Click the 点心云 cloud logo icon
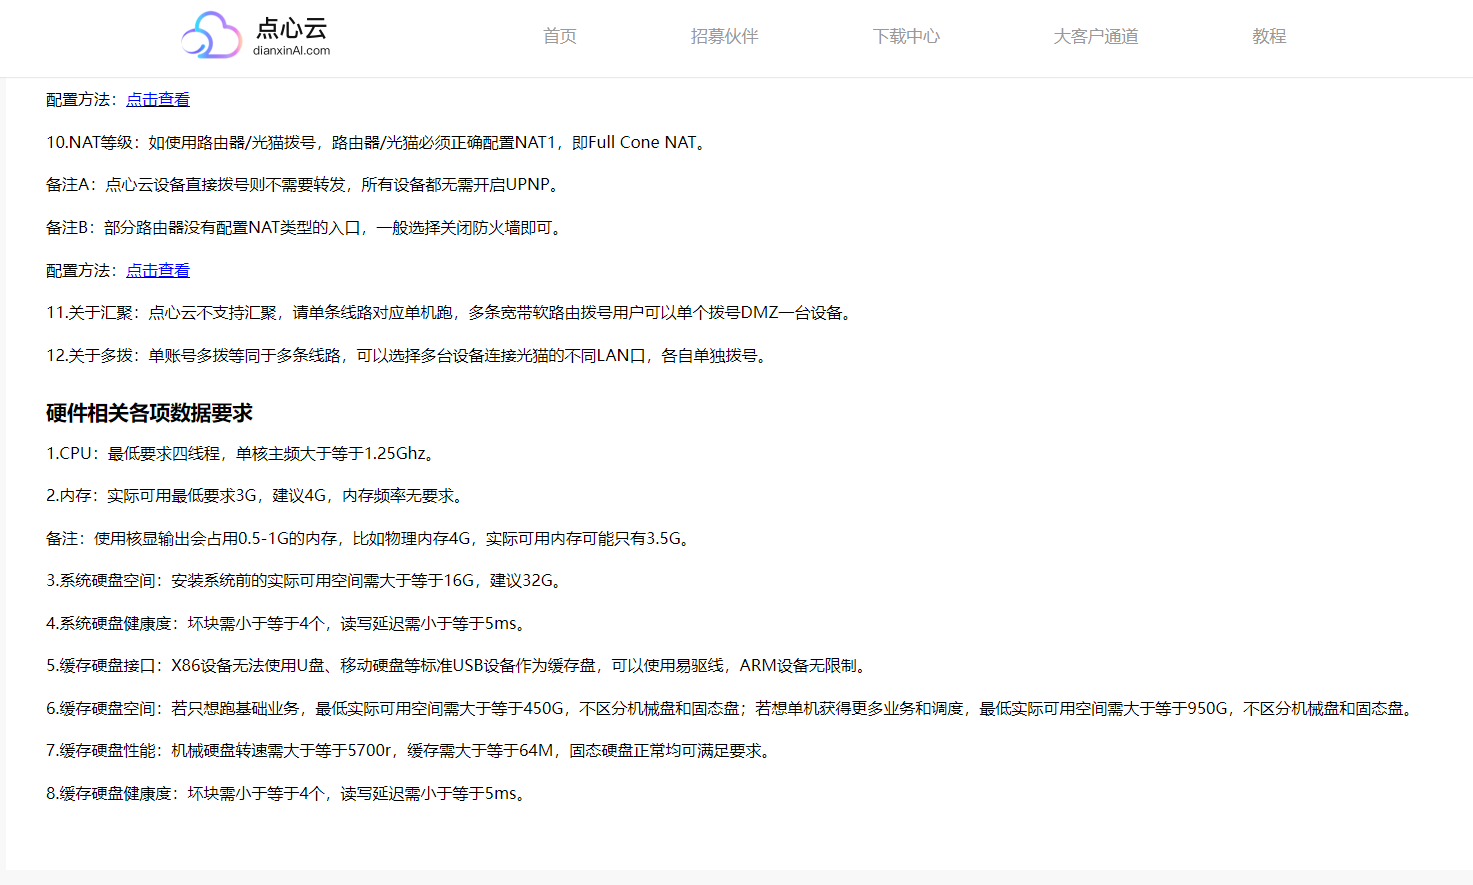Screen dimensions: 1473x885 tap(210, 35)
